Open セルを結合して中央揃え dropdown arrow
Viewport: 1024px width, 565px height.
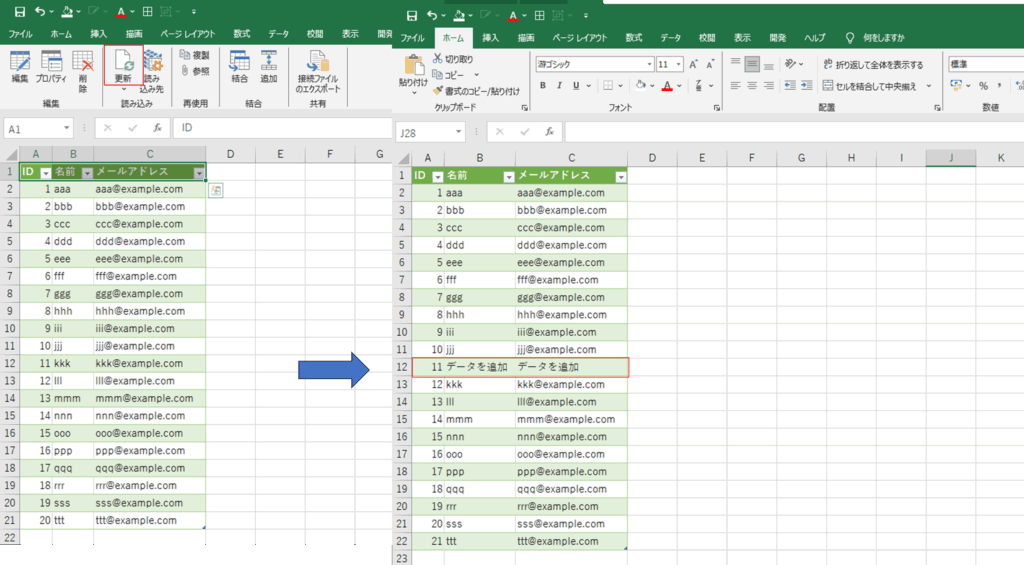tap(929, 86)
